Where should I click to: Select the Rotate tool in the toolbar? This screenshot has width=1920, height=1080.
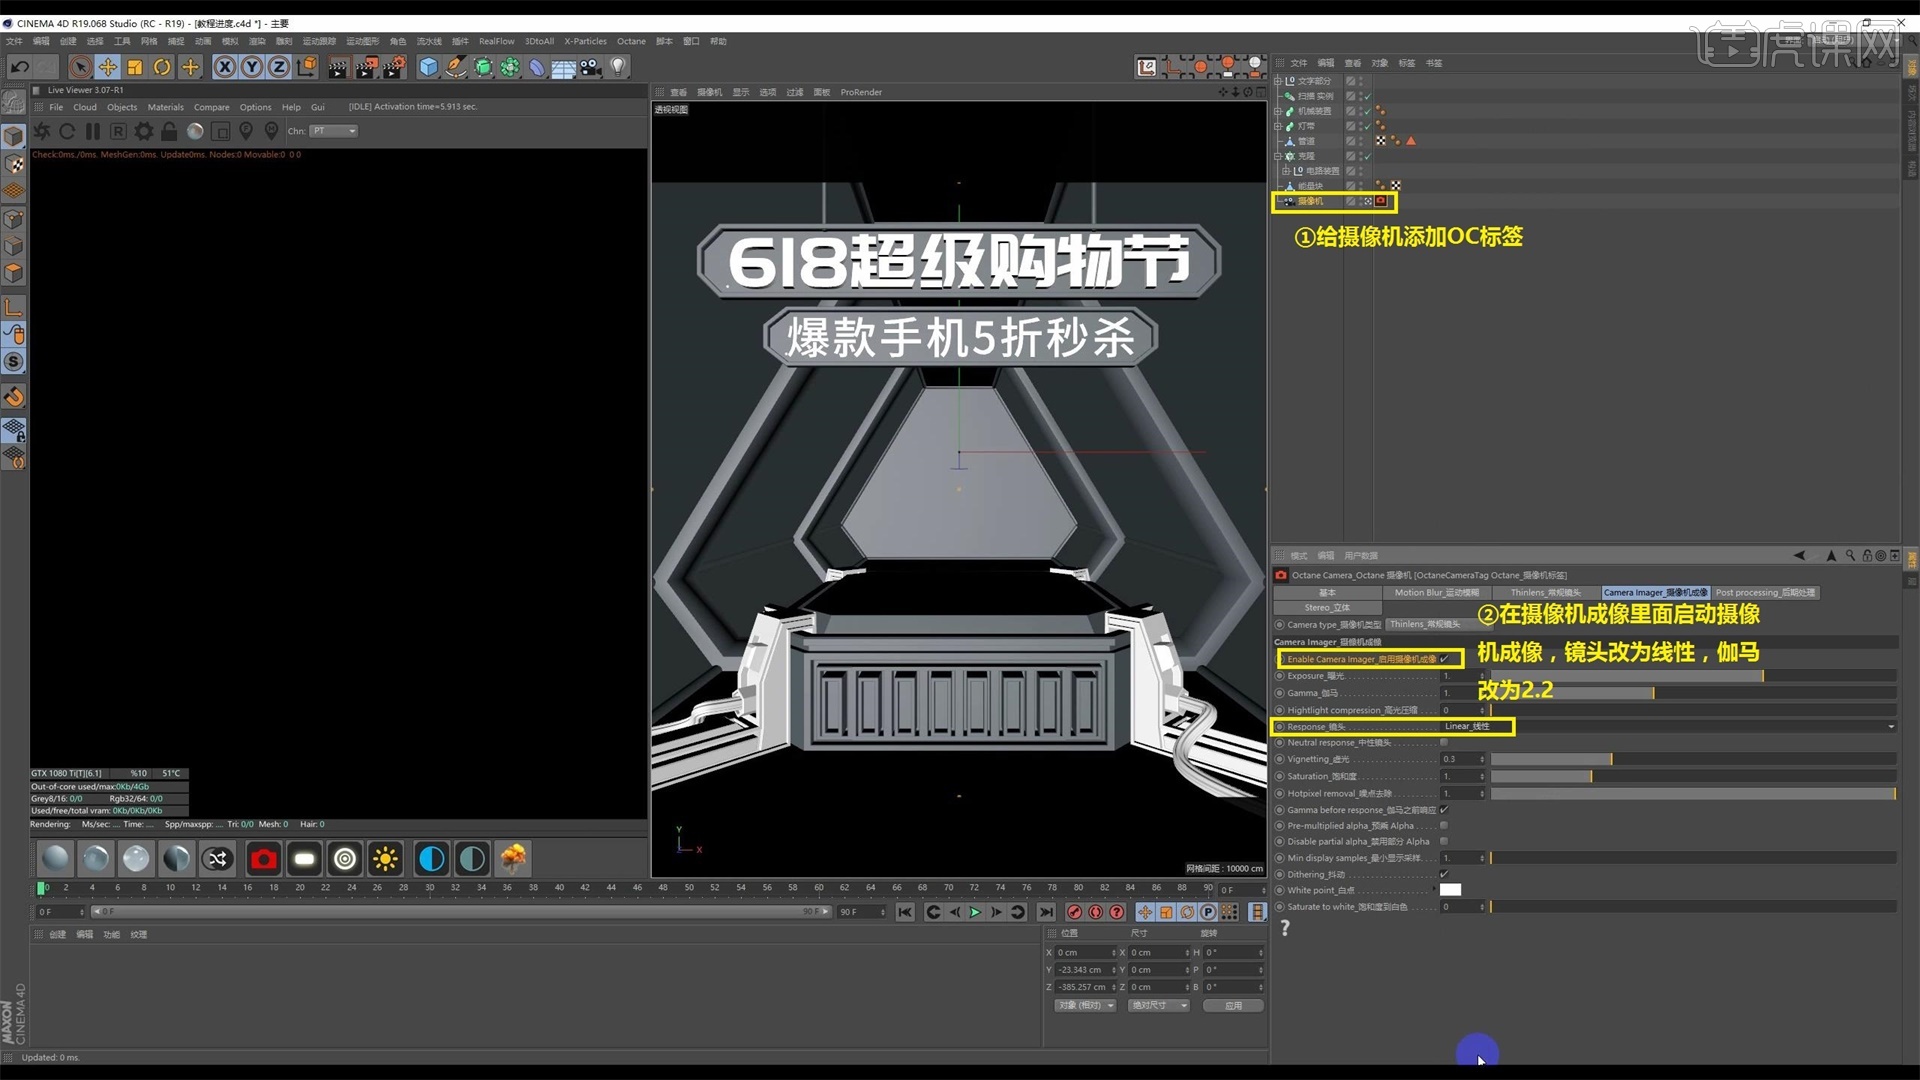161,67
